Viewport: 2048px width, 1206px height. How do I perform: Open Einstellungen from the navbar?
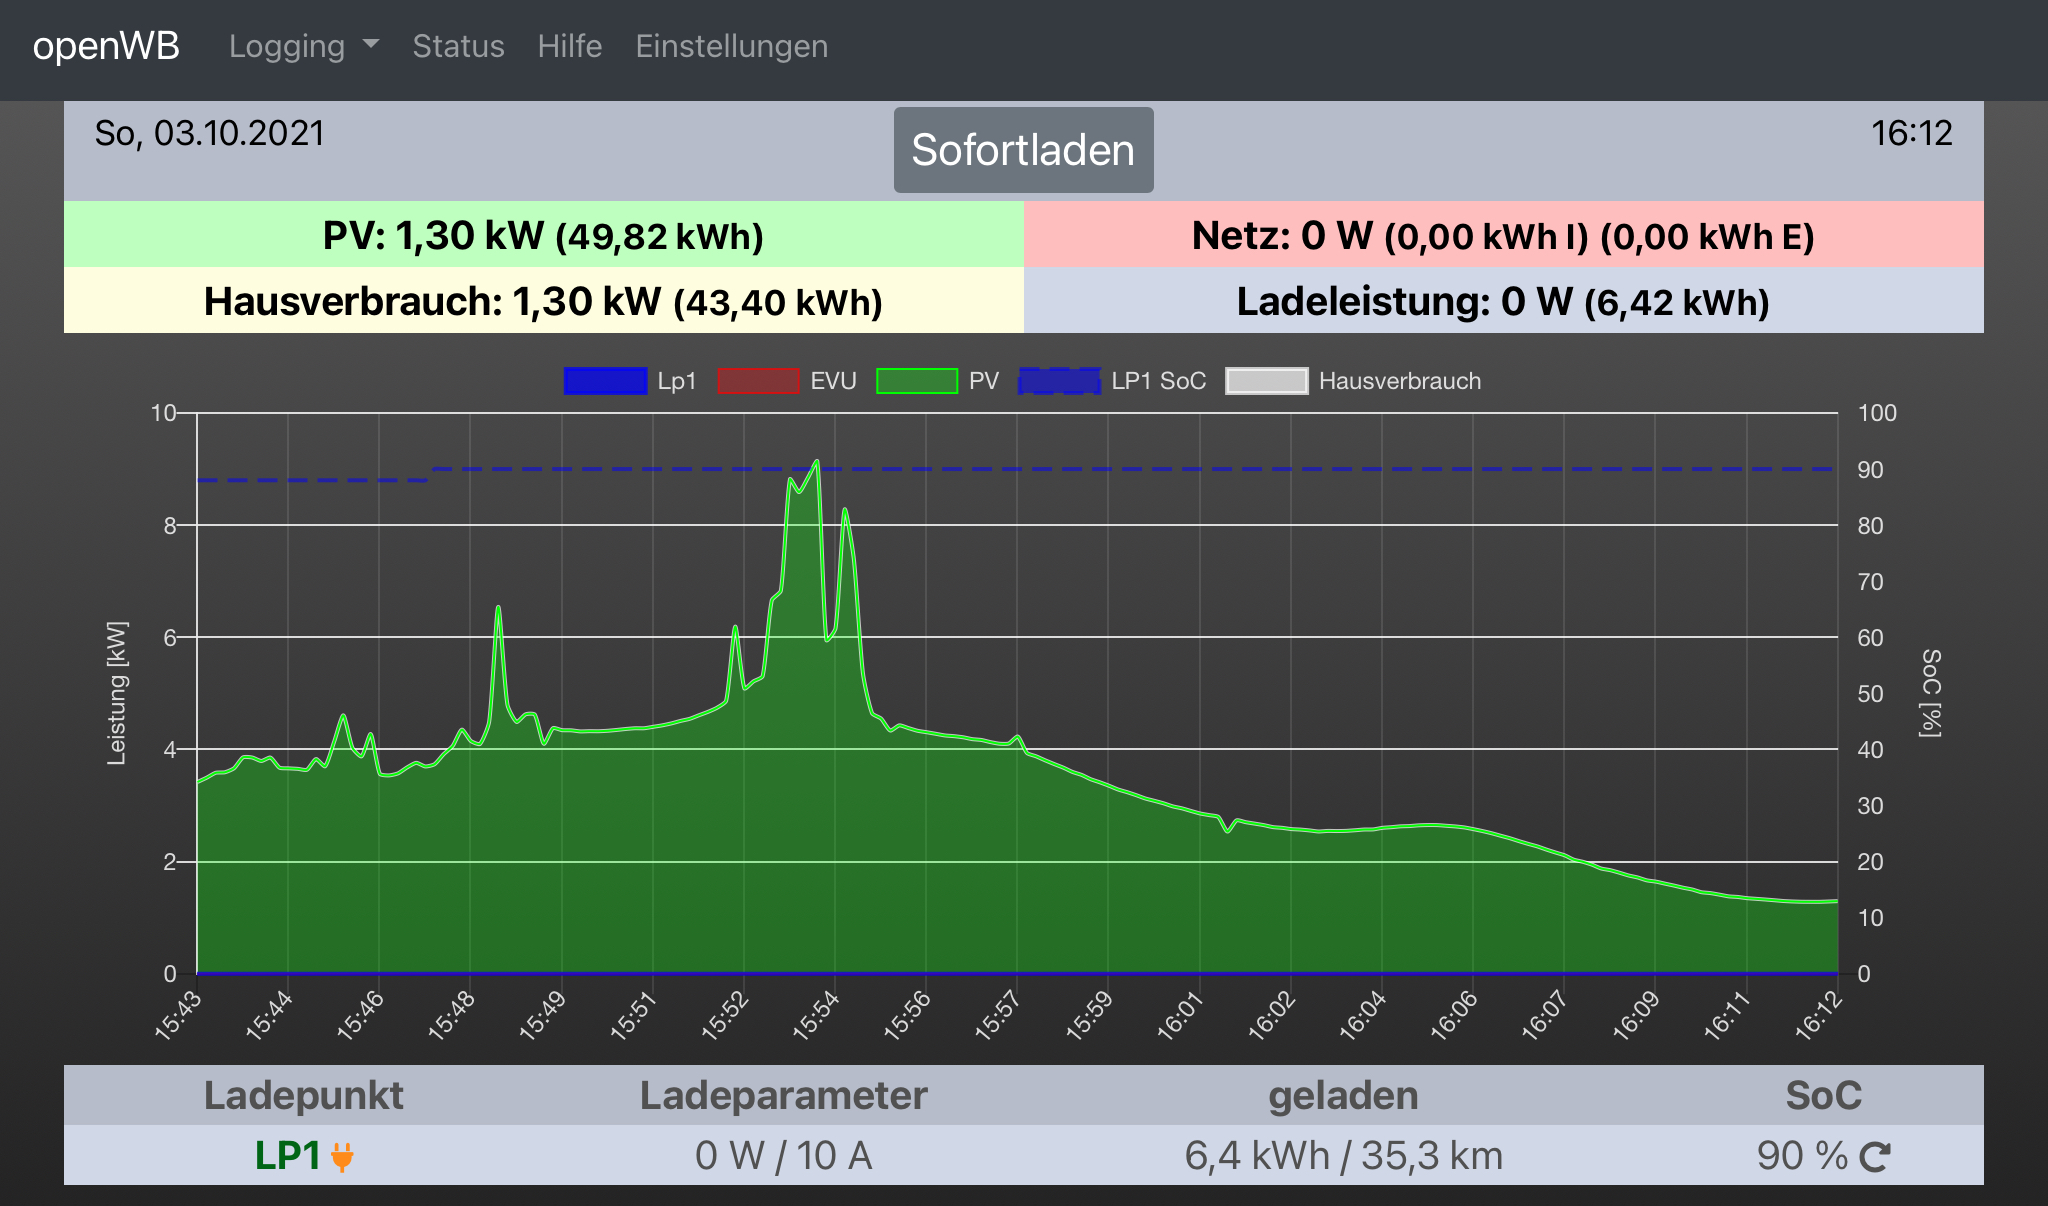731,46
